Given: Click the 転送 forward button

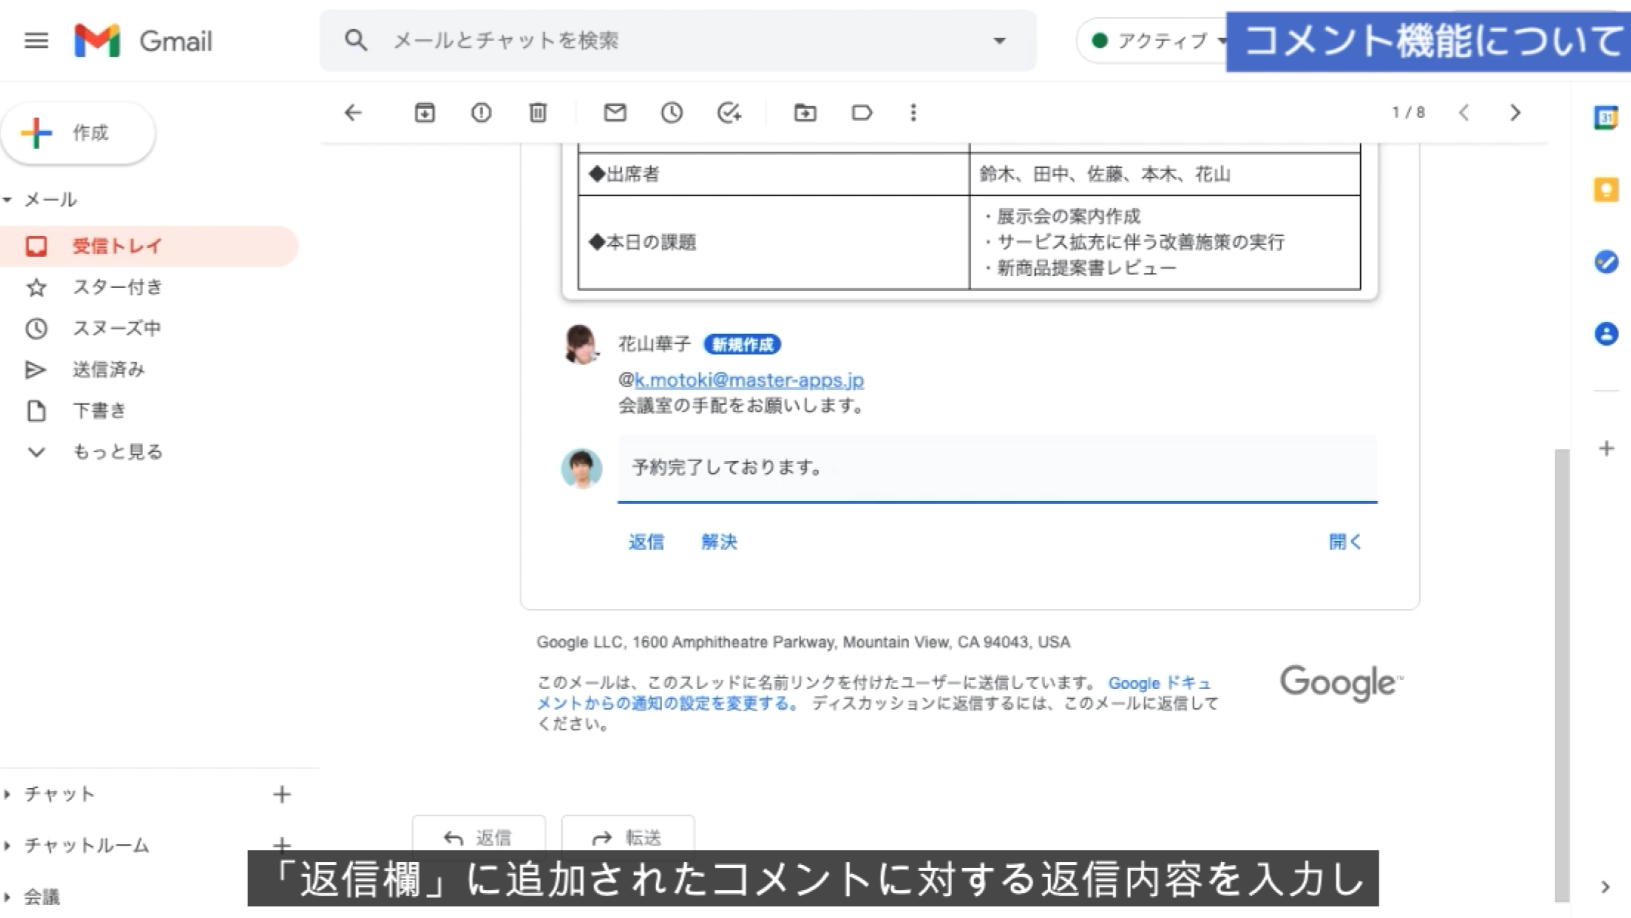Looking at the screenshot, I should (628, 837).
